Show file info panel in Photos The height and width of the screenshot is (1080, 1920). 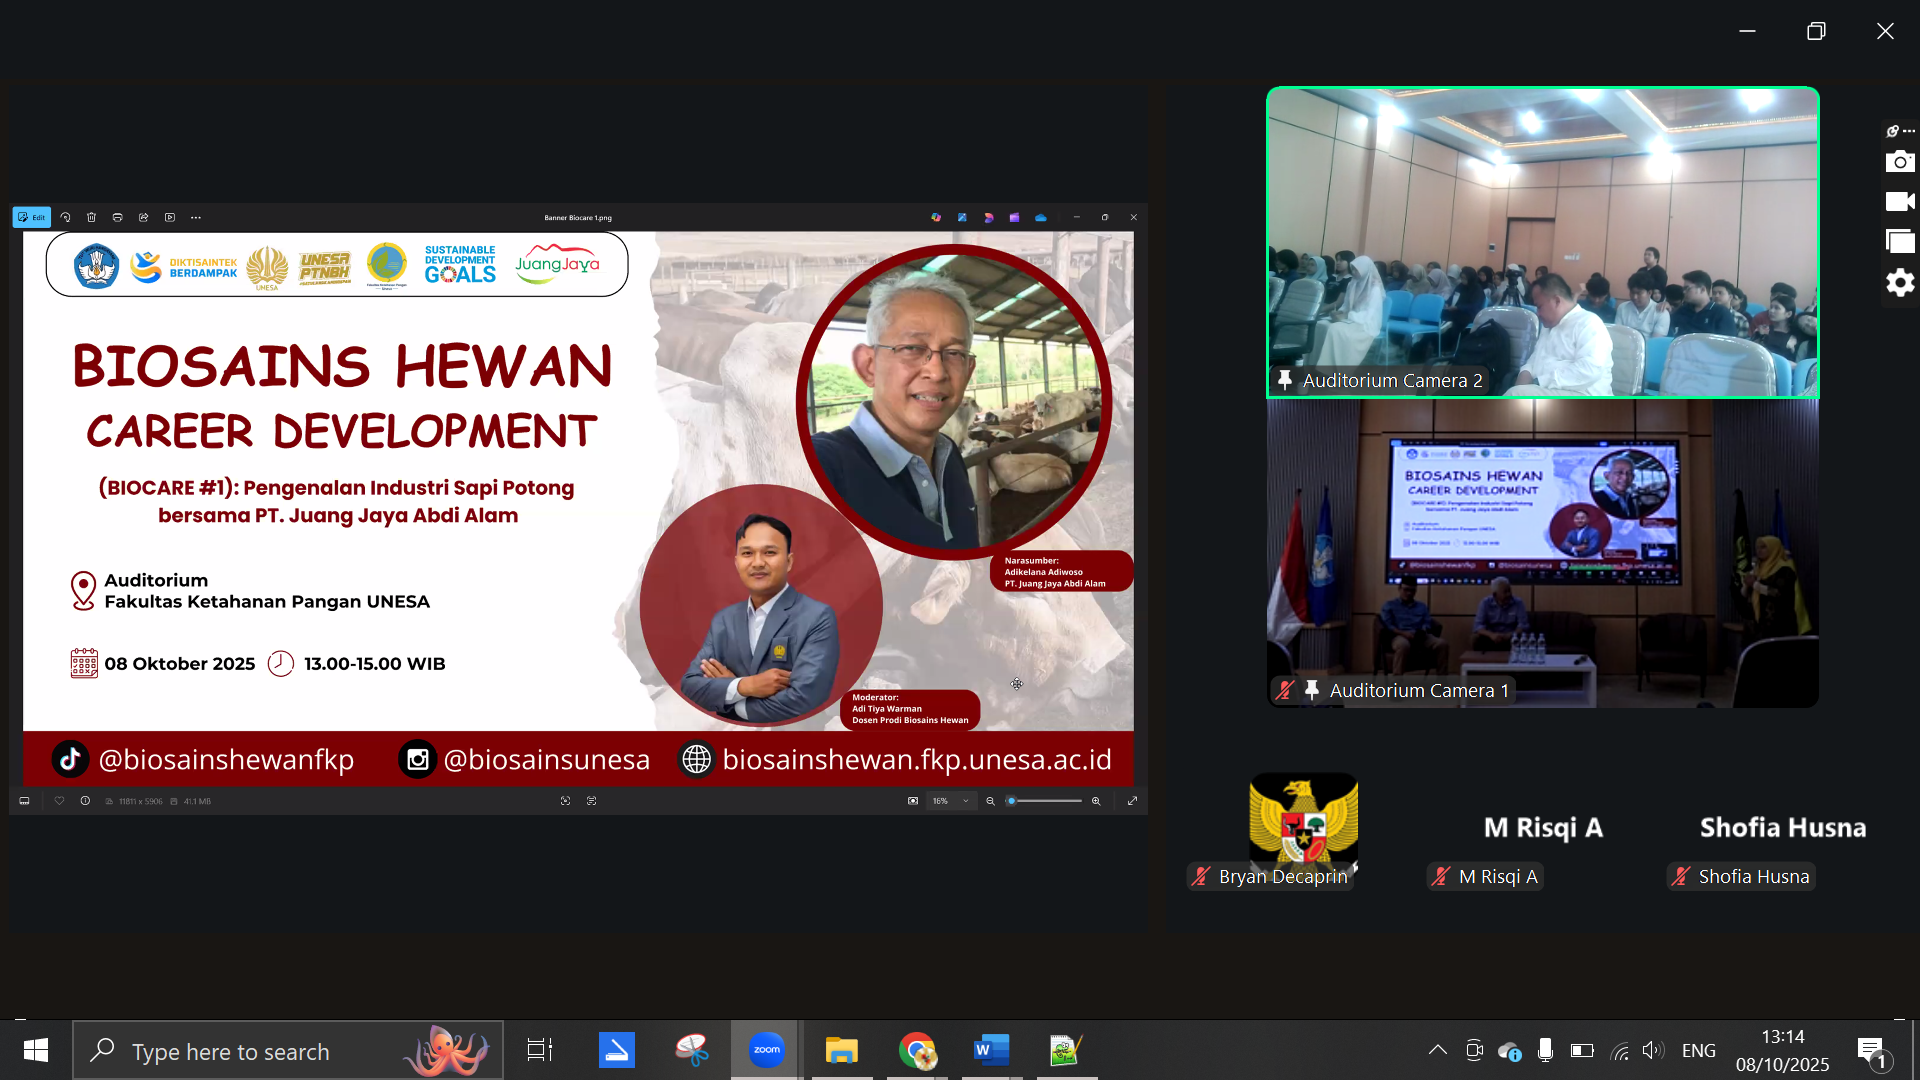click(85, 801)
